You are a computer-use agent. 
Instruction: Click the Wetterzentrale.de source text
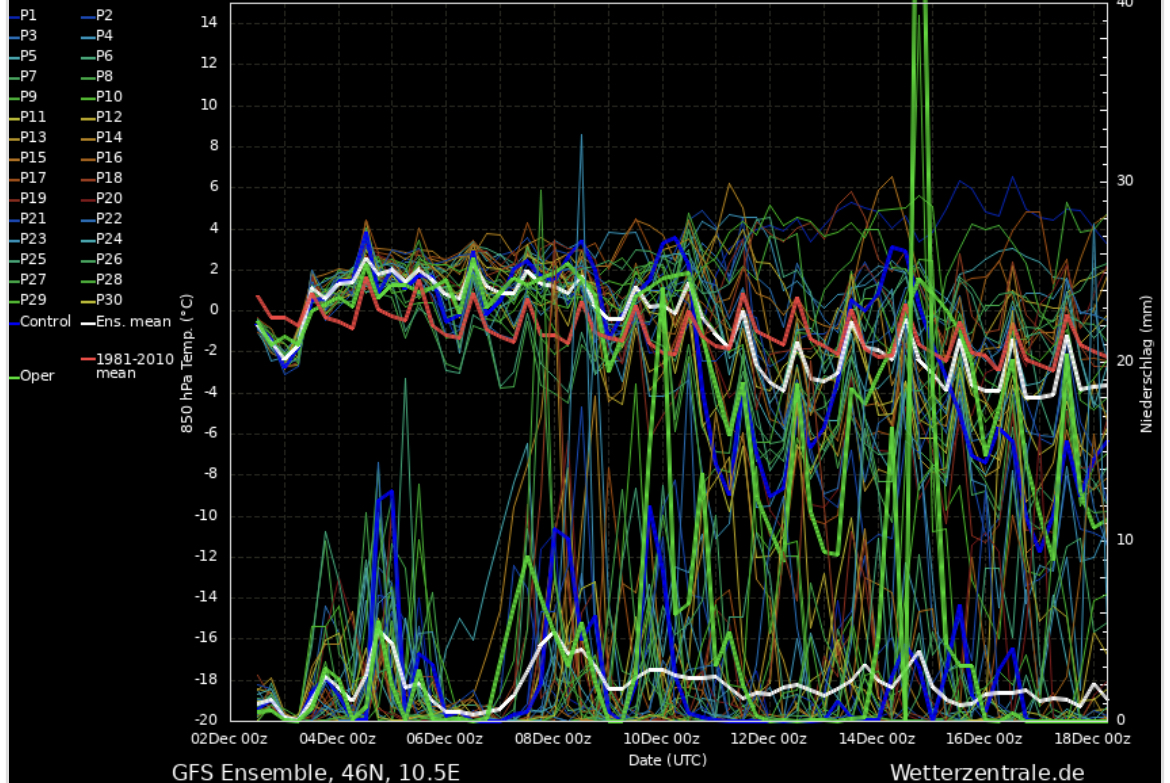point(986,771)
